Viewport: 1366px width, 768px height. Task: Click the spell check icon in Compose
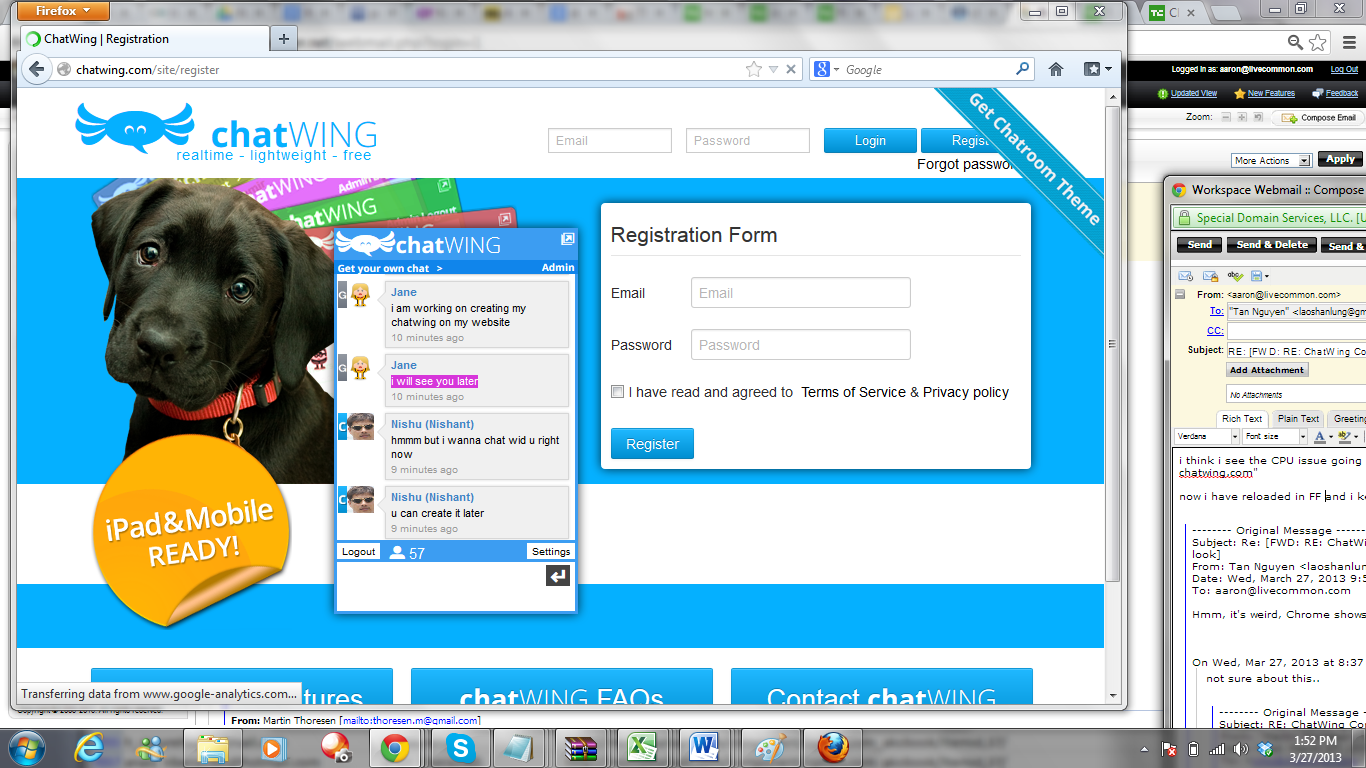click(1235, 276)
